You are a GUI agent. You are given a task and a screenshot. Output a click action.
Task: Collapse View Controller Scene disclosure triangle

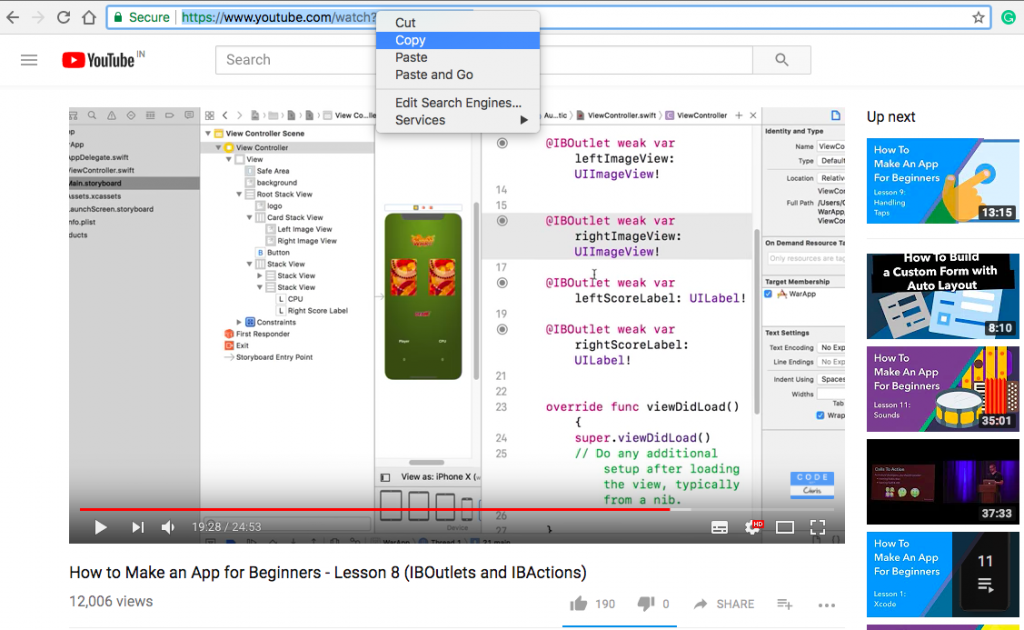coord(208,133)
